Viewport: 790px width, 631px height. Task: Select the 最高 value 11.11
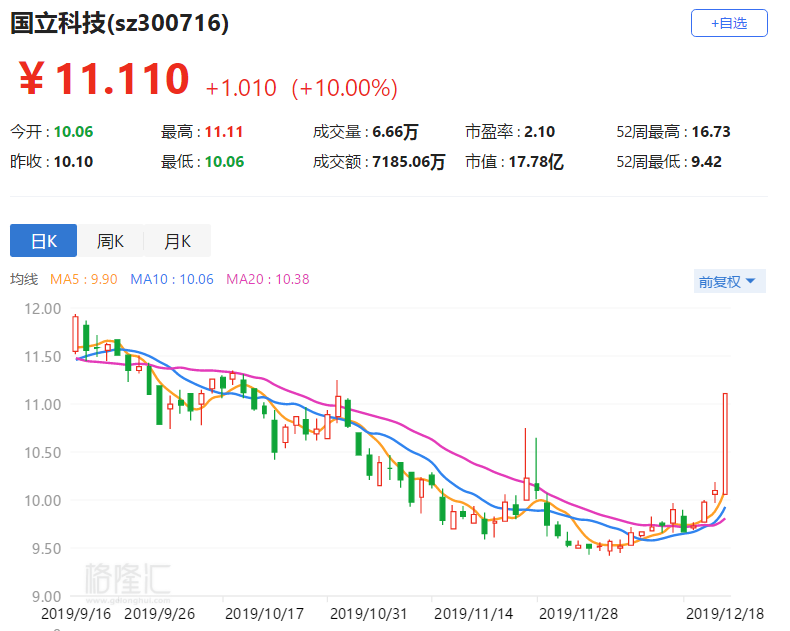click(x=224, y=132)
